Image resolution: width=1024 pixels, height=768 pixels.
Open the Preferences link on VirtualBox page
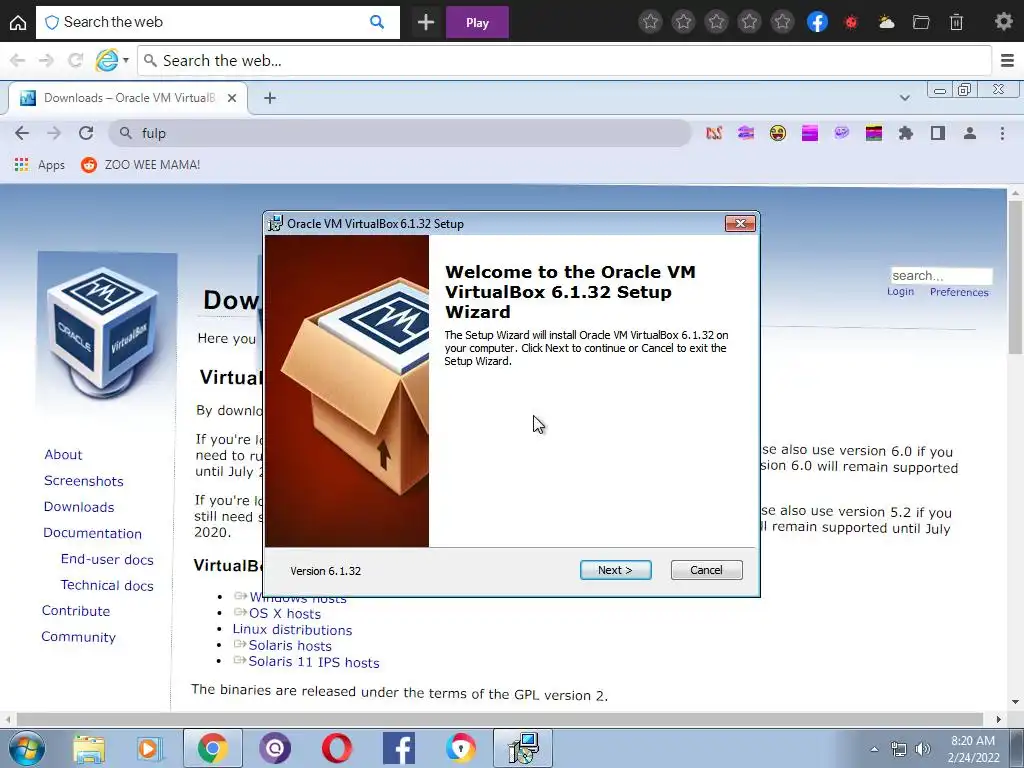click(x=959, y=292)
